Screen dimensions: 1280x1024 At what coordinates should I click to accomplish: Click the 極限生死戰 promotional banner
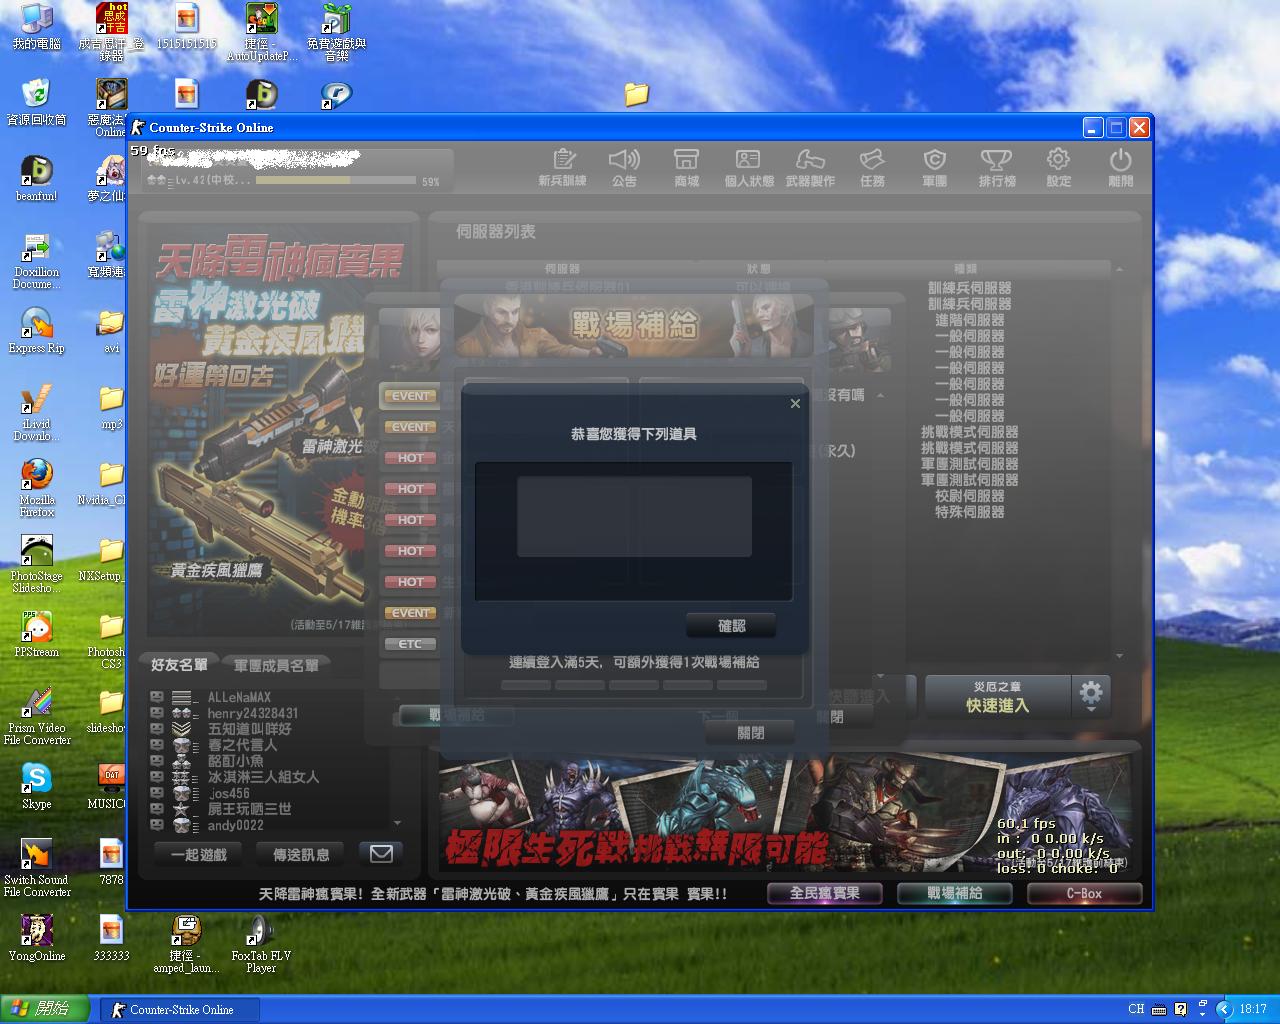pyautogui.click(x=787, y=814)
